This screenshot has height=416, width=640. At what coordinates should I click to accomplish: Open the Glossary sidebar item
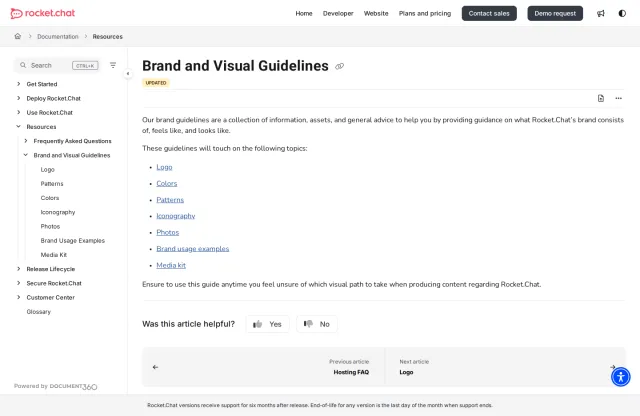tap(38, 312)
